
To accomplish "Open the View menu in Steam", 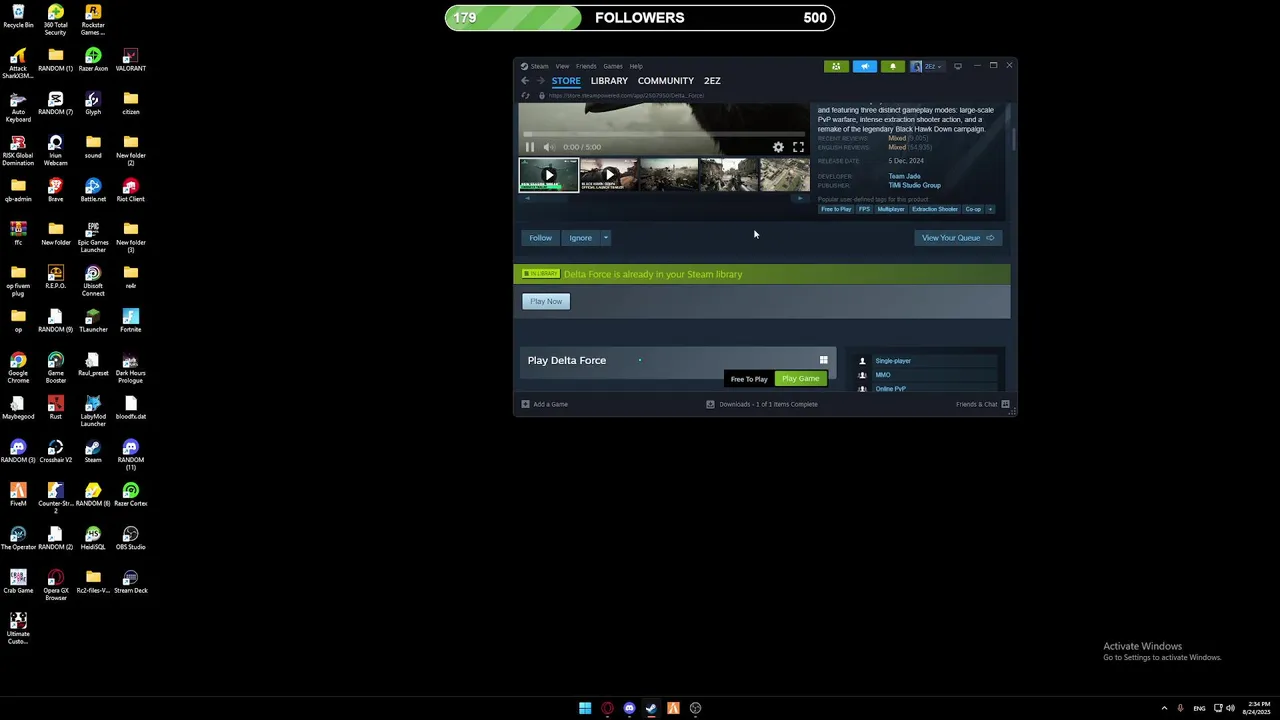I will [x=562, y=66].
